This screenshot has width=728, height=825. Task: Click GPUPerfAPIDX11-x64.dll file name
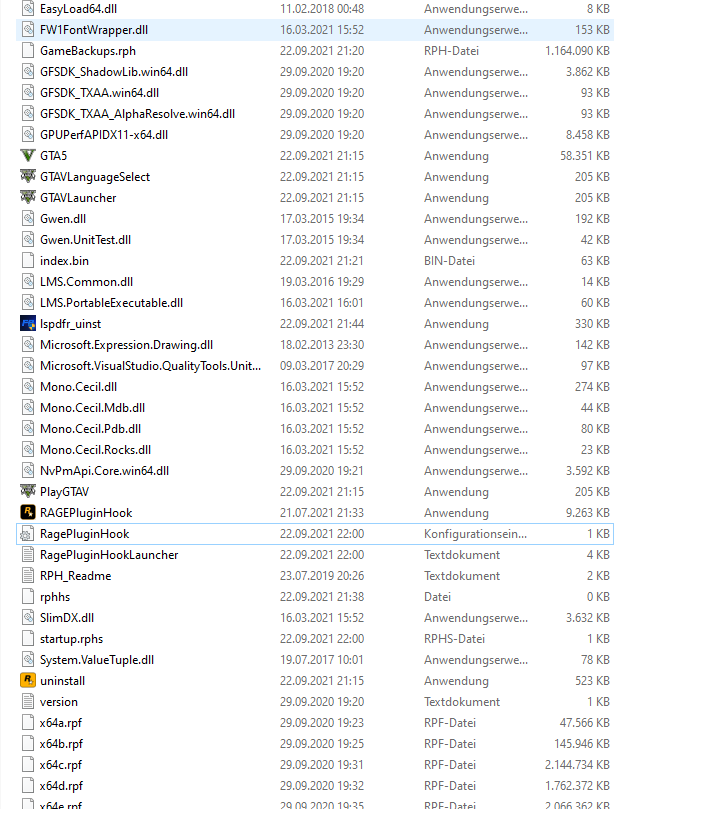[104, 135]
